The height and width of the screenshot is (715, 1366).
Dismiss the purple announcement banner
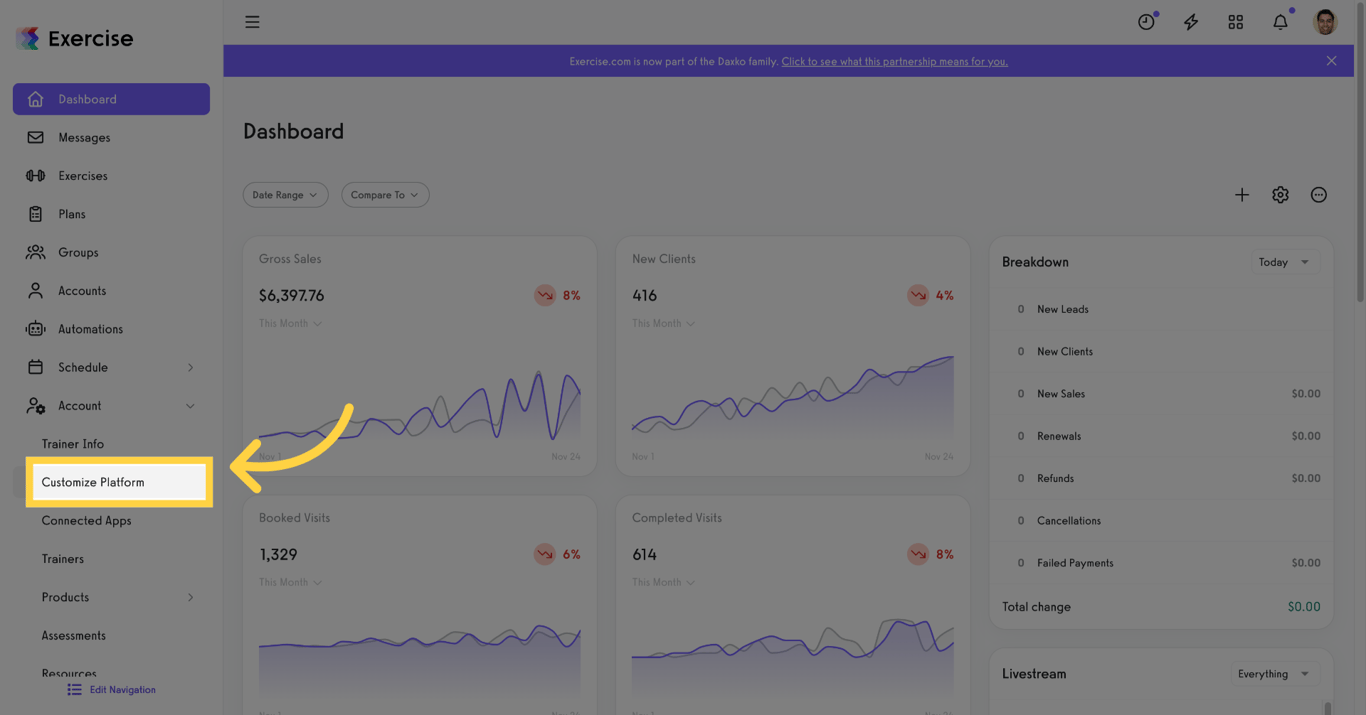[1331, 61]
